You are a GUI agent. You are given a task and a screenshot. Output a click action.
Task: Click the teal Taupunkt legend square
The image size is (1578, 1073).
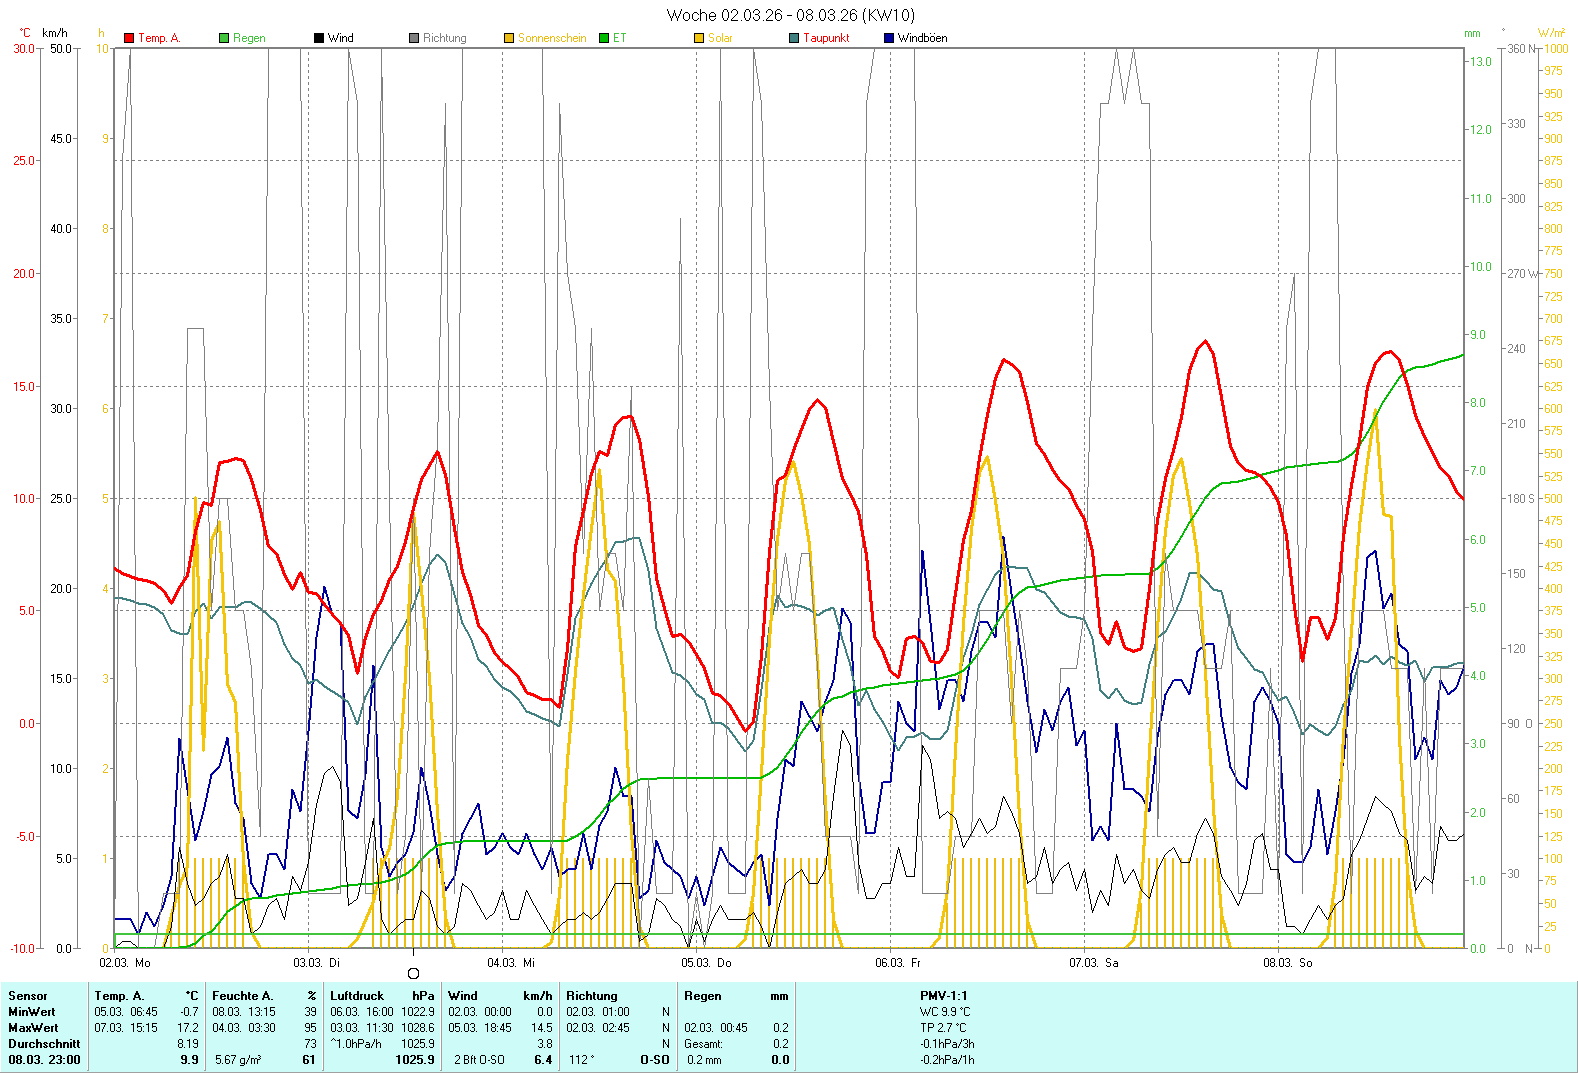coord(794,38)
